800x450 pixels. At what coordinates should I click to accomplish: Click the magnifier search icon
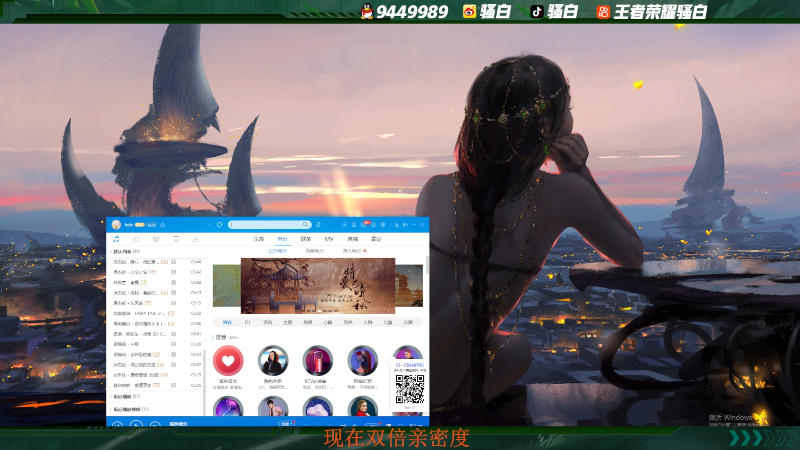pos(305,224)
